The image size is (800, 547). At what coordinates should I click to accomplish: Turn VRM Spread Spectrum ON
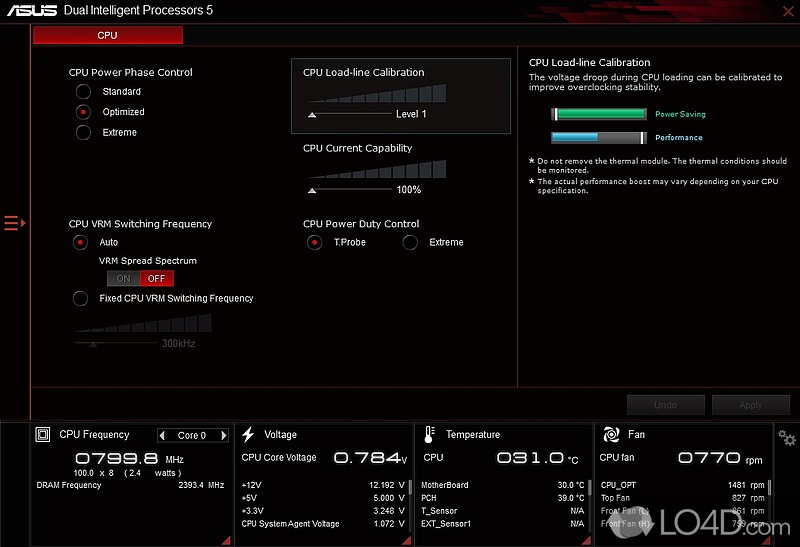[x=123, y=279]
